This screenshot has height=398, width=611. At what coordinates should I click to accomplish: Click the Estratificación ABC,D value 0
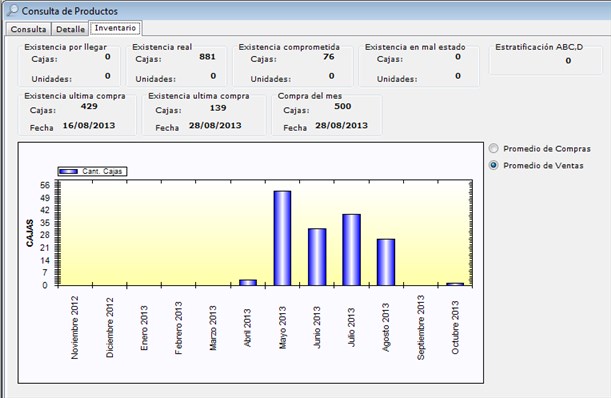(568, 61)
